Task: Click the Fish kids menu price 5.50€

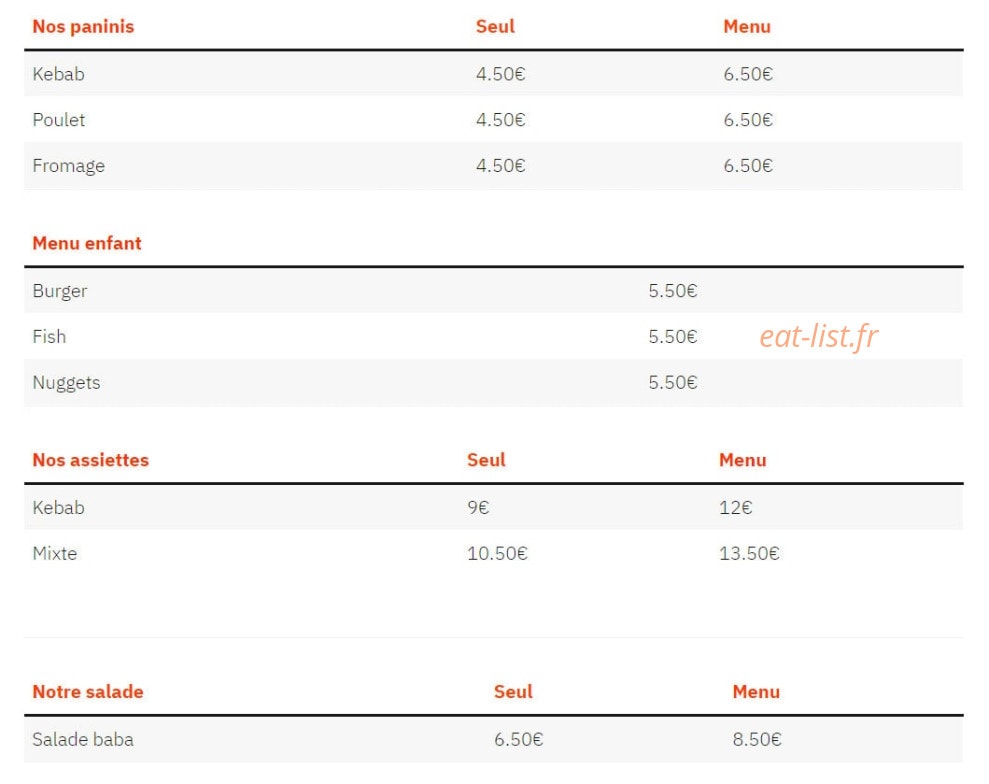Action: [672, 337]
